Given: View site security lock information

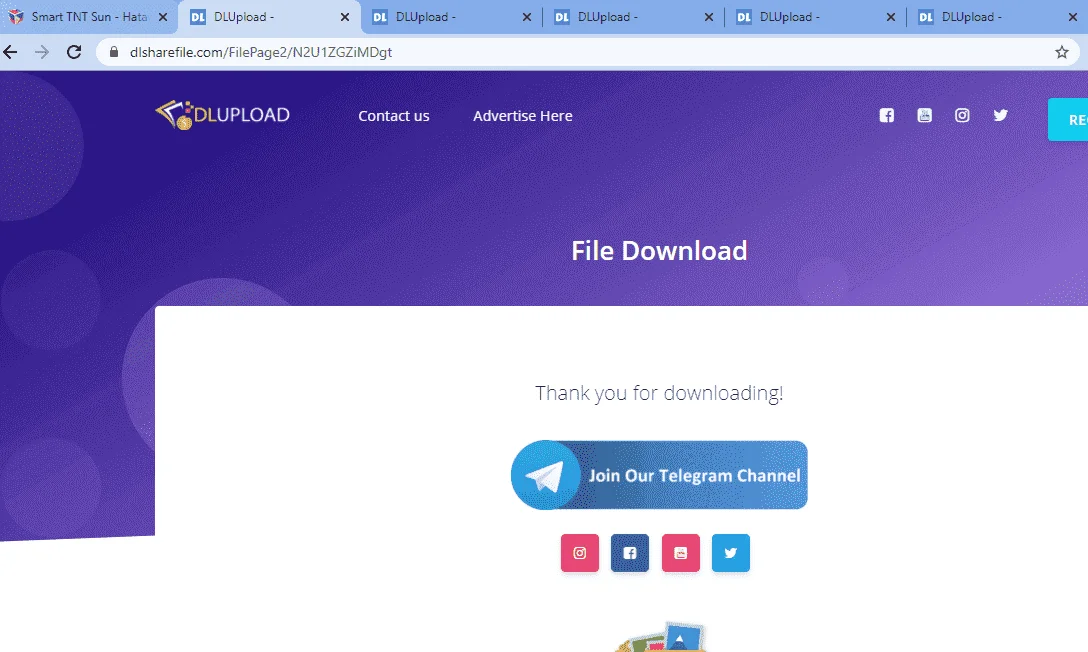Looking at the screenshot, I should pos(114,52).
